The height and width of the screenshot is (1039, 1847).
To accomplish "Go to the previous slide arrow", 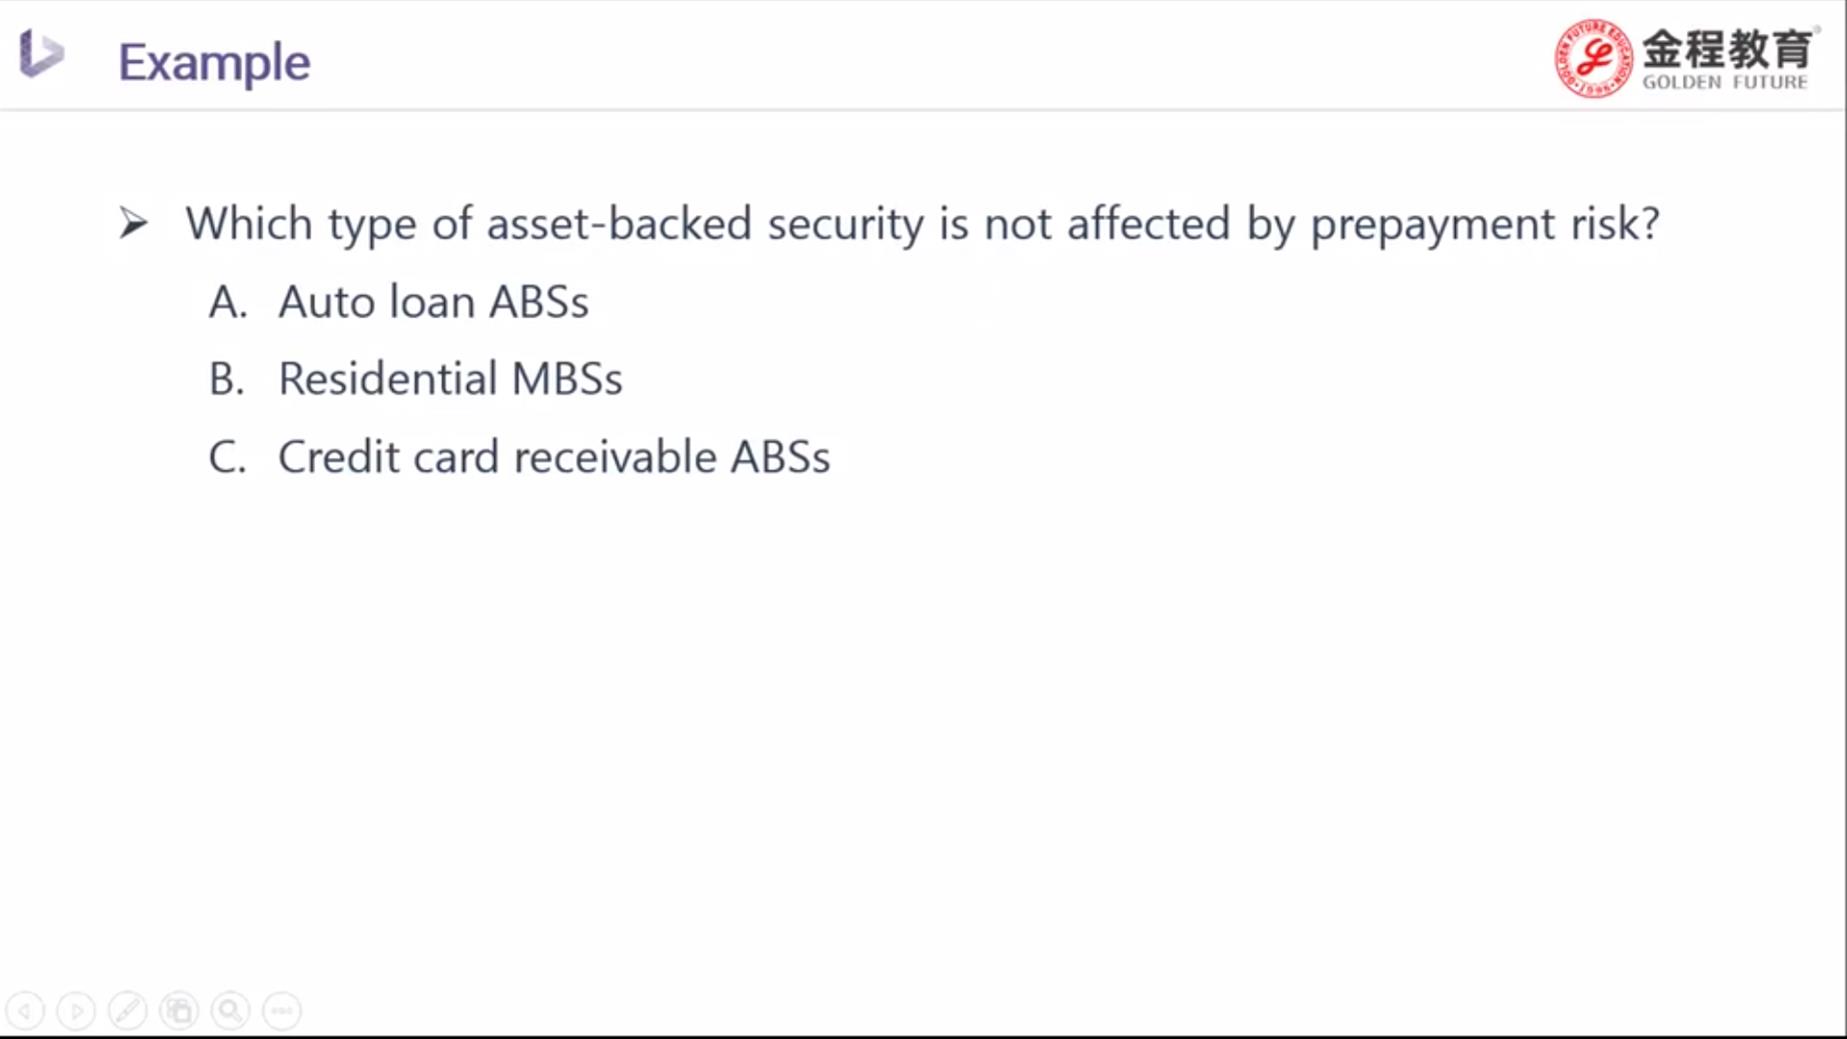I will click(25, 1011).
